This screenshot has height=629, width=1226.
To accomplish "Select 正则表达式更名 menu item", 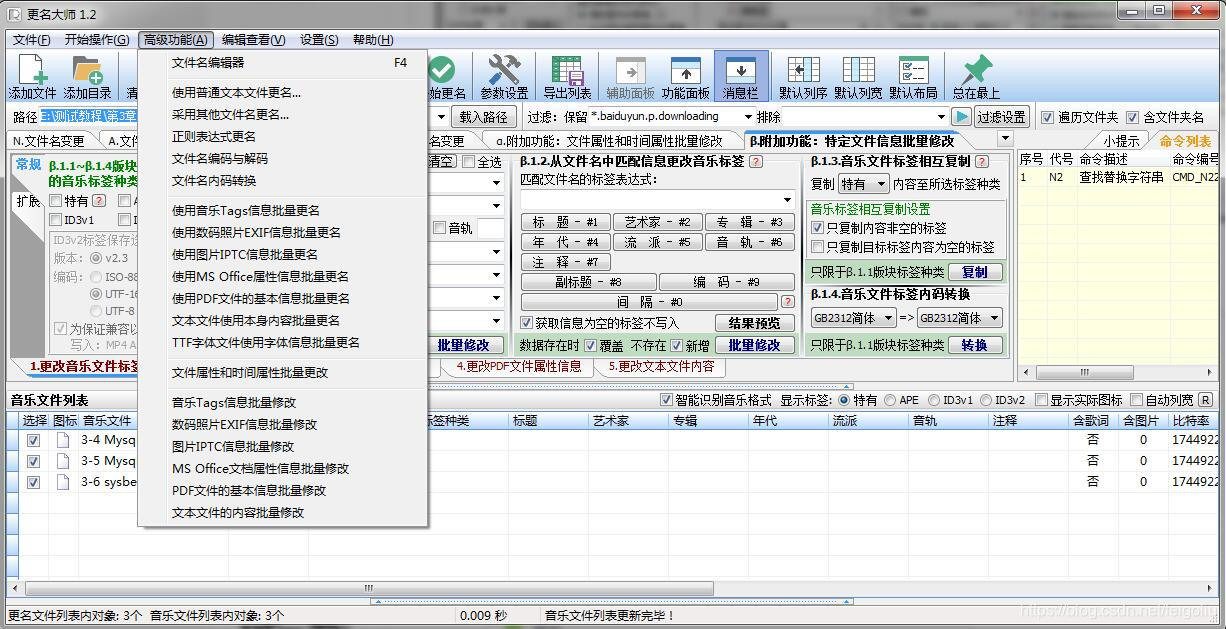I will pyautogui.click(x=283, y=136).
